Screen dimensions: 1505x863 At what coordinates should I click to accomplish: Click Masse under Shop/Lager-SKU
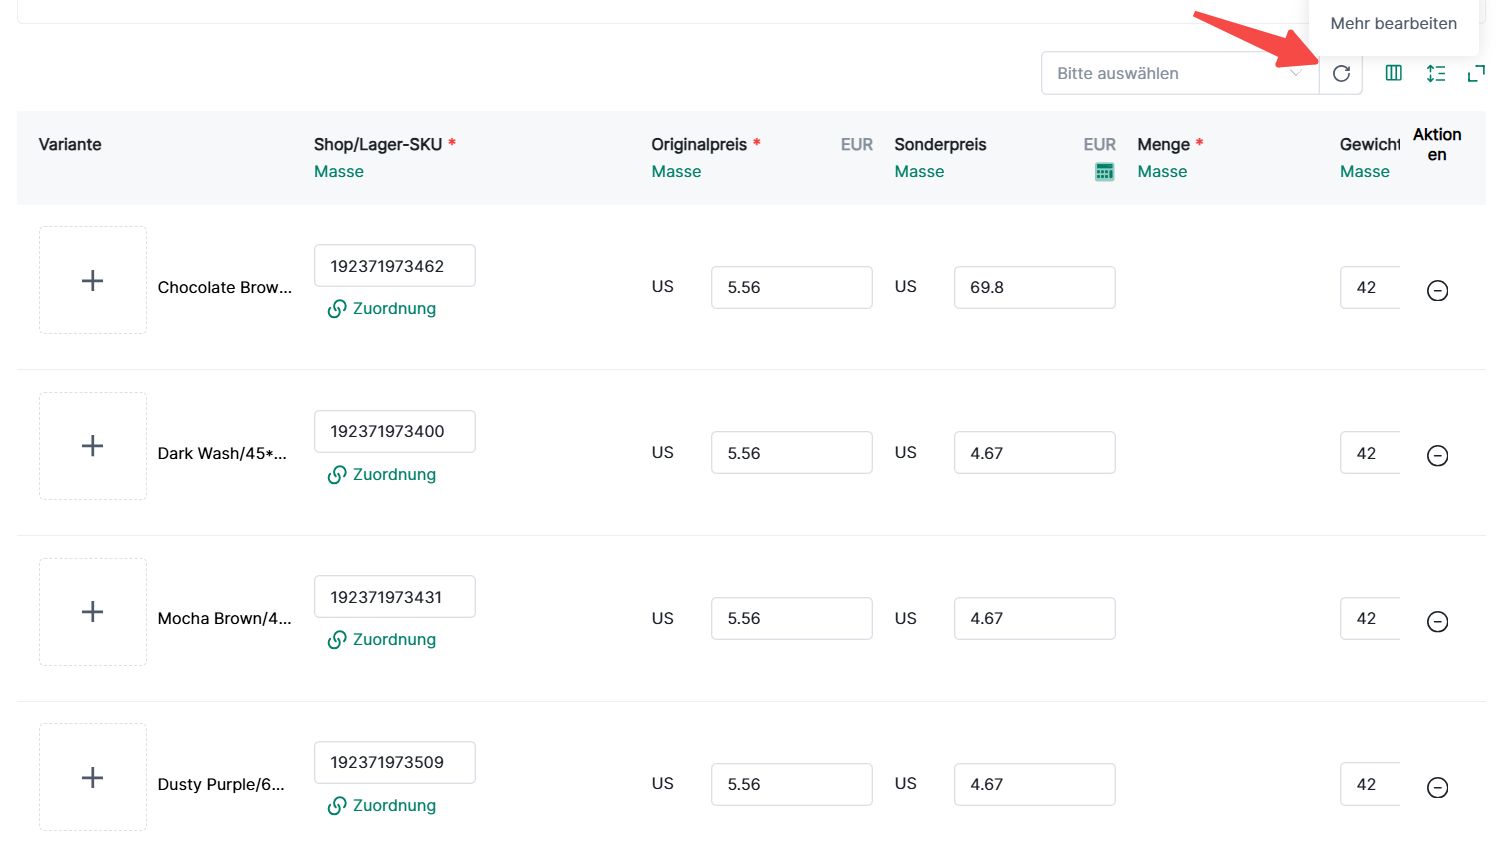(339, 172)
